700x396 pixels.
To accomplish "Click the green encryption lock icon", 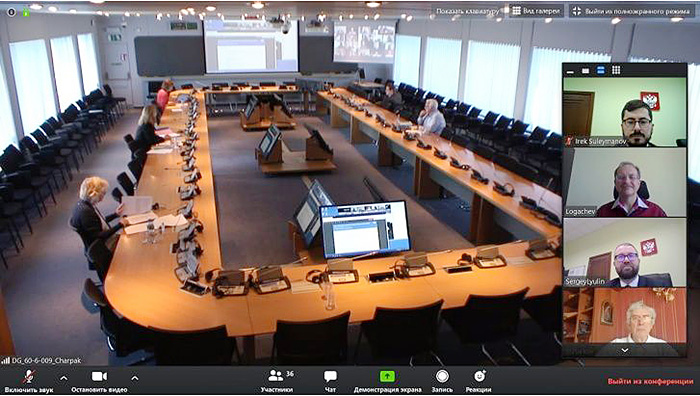I will click(26, 12).
